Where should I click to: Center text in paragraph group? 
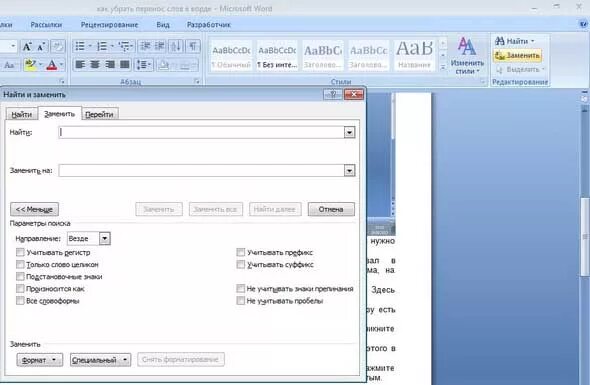click(x=95, y=65)
